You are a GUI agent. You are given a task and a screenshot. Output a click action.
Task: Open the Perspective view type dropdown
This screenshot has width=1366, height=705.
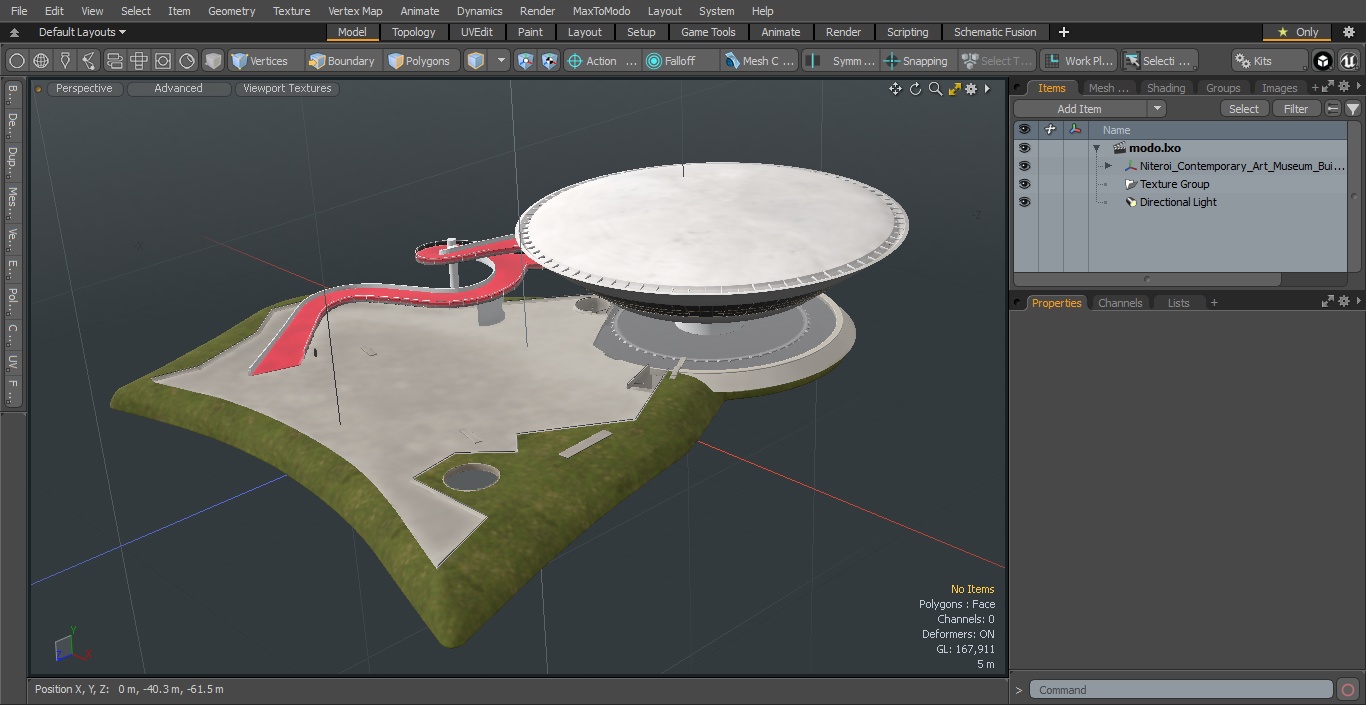click(84, 89)
